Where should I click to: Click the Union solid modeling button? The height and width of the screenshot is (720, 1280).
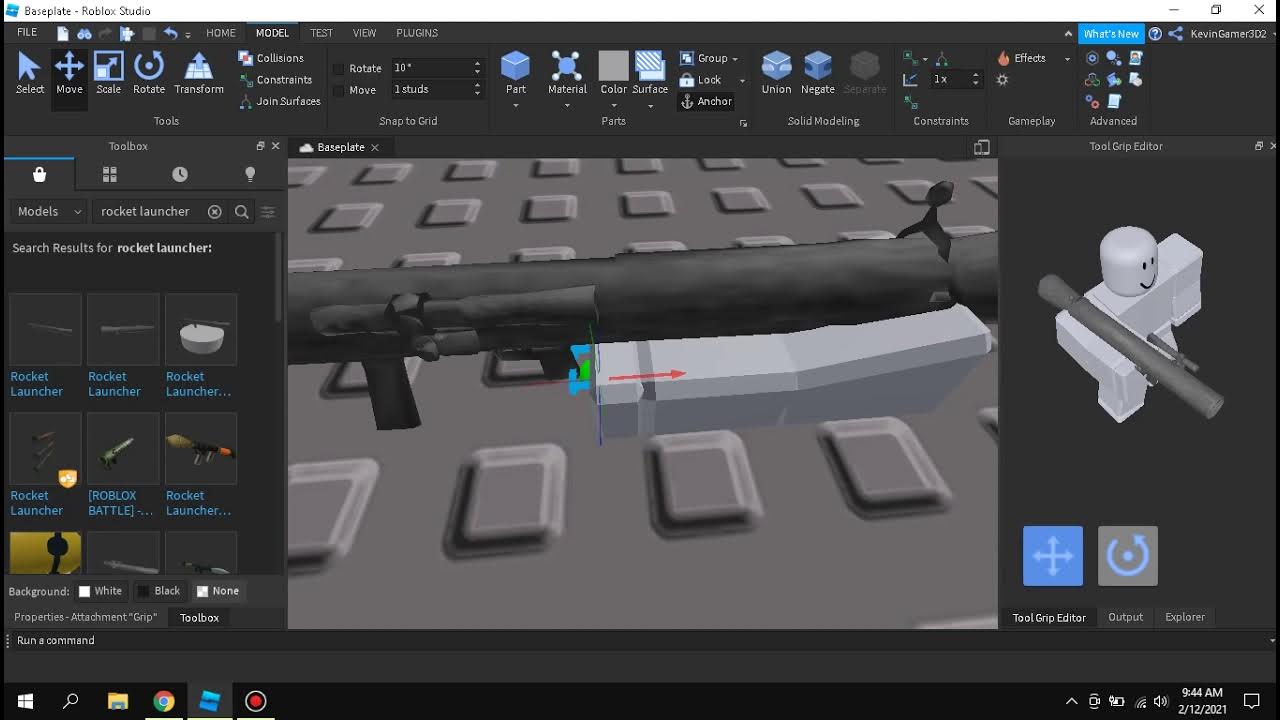[776, 73]
